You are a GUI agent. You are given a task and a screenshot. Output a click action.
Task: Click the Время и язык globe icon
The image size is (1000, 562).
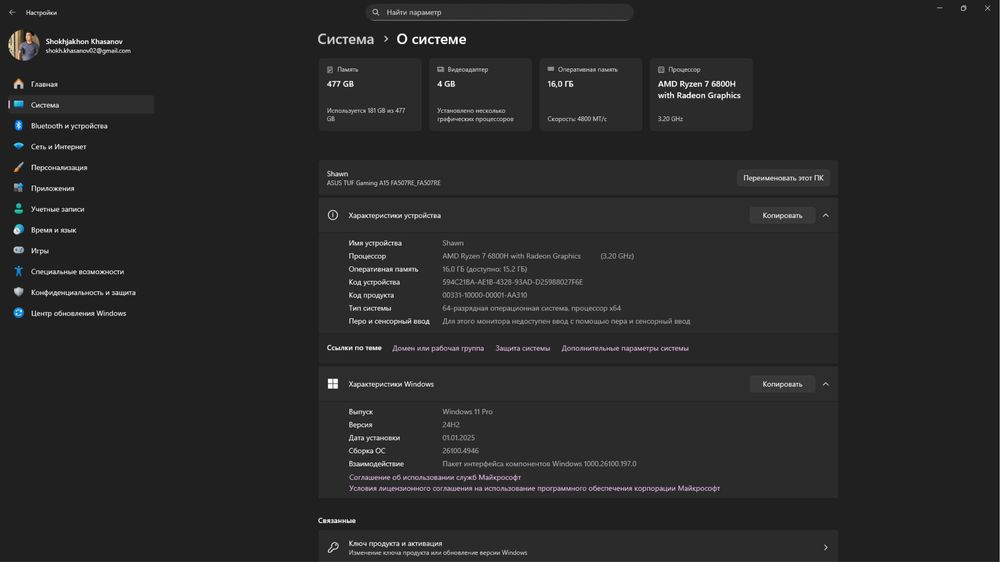[18, 230]
